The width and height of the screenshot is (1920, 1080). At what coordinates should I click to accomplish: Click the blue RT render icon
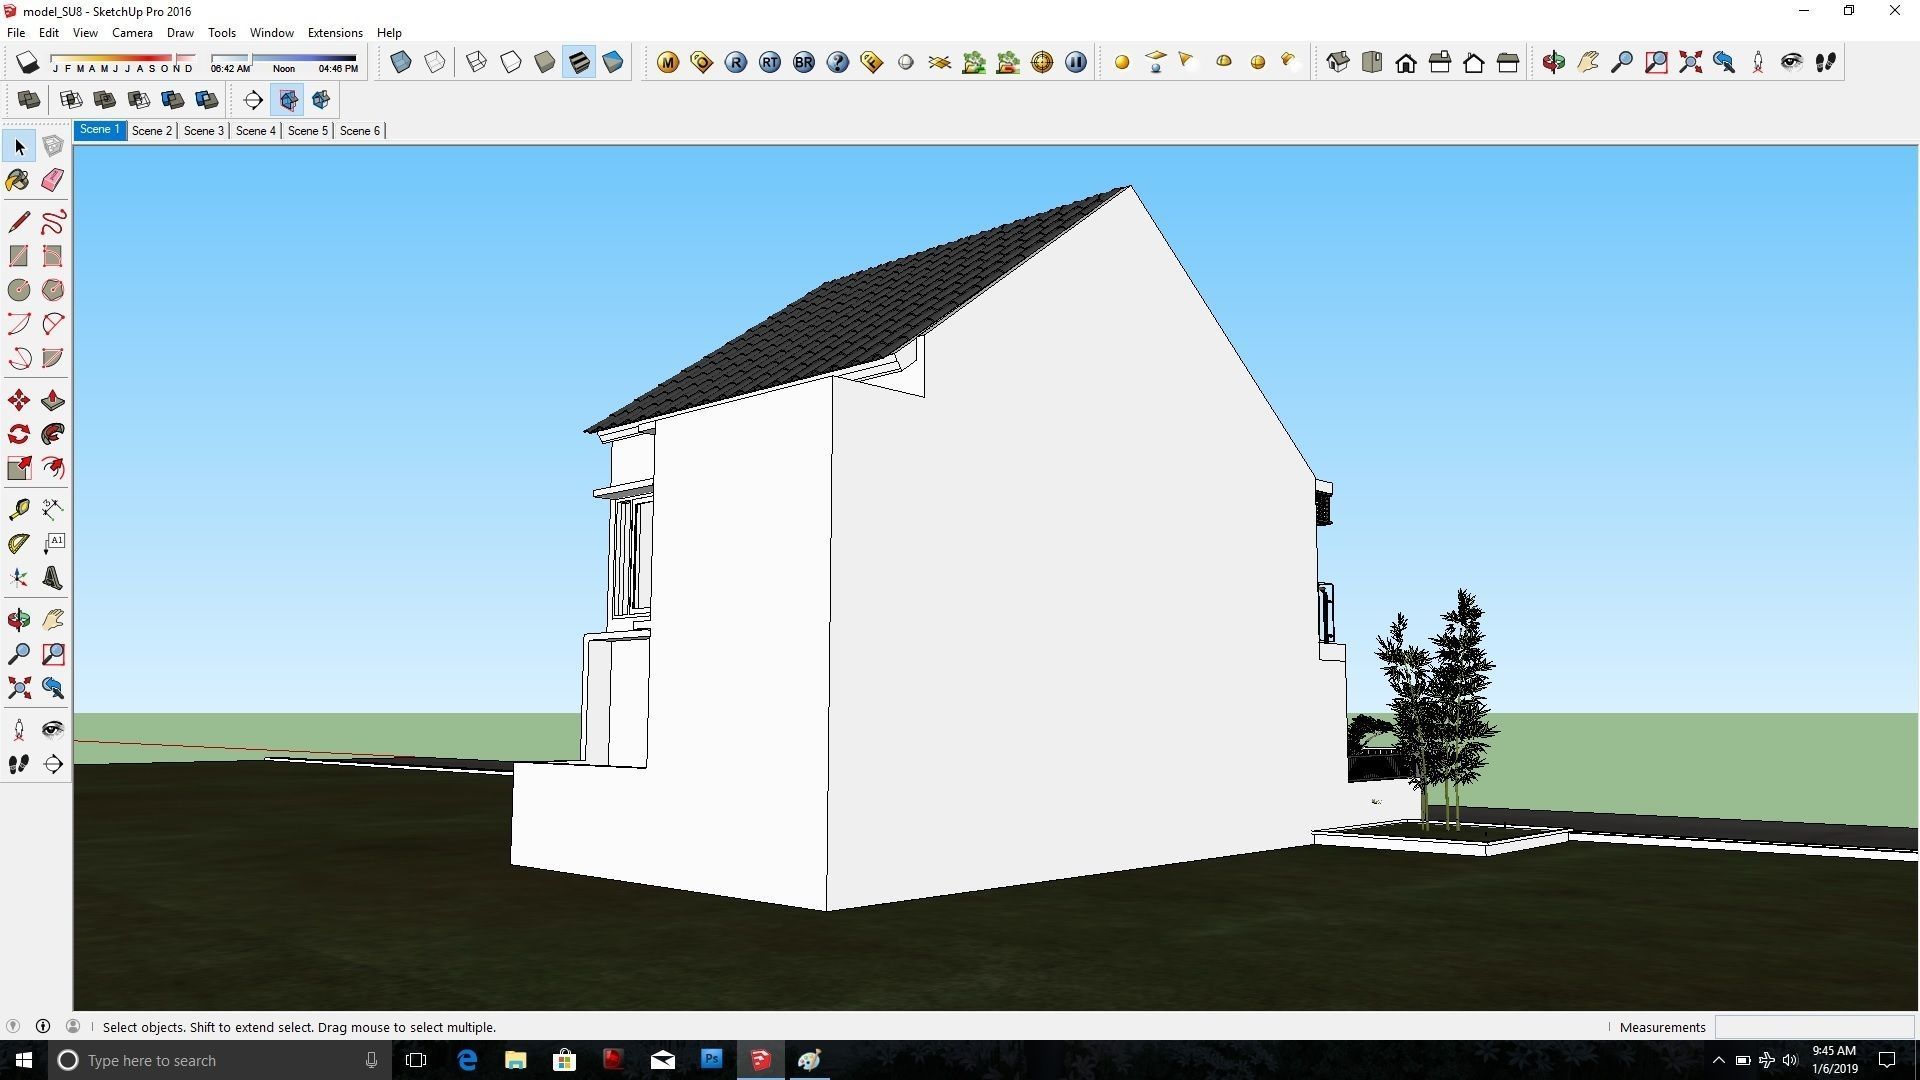pyautogui.click(x=770, y=62)
